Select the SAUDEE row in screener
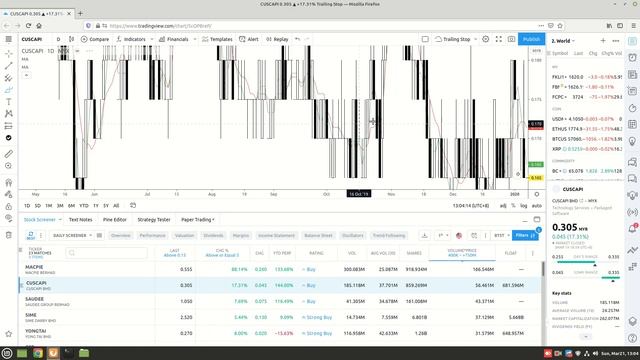Image resolution: width=640 pixels, height=360 pixels. (x=281, y=301)
